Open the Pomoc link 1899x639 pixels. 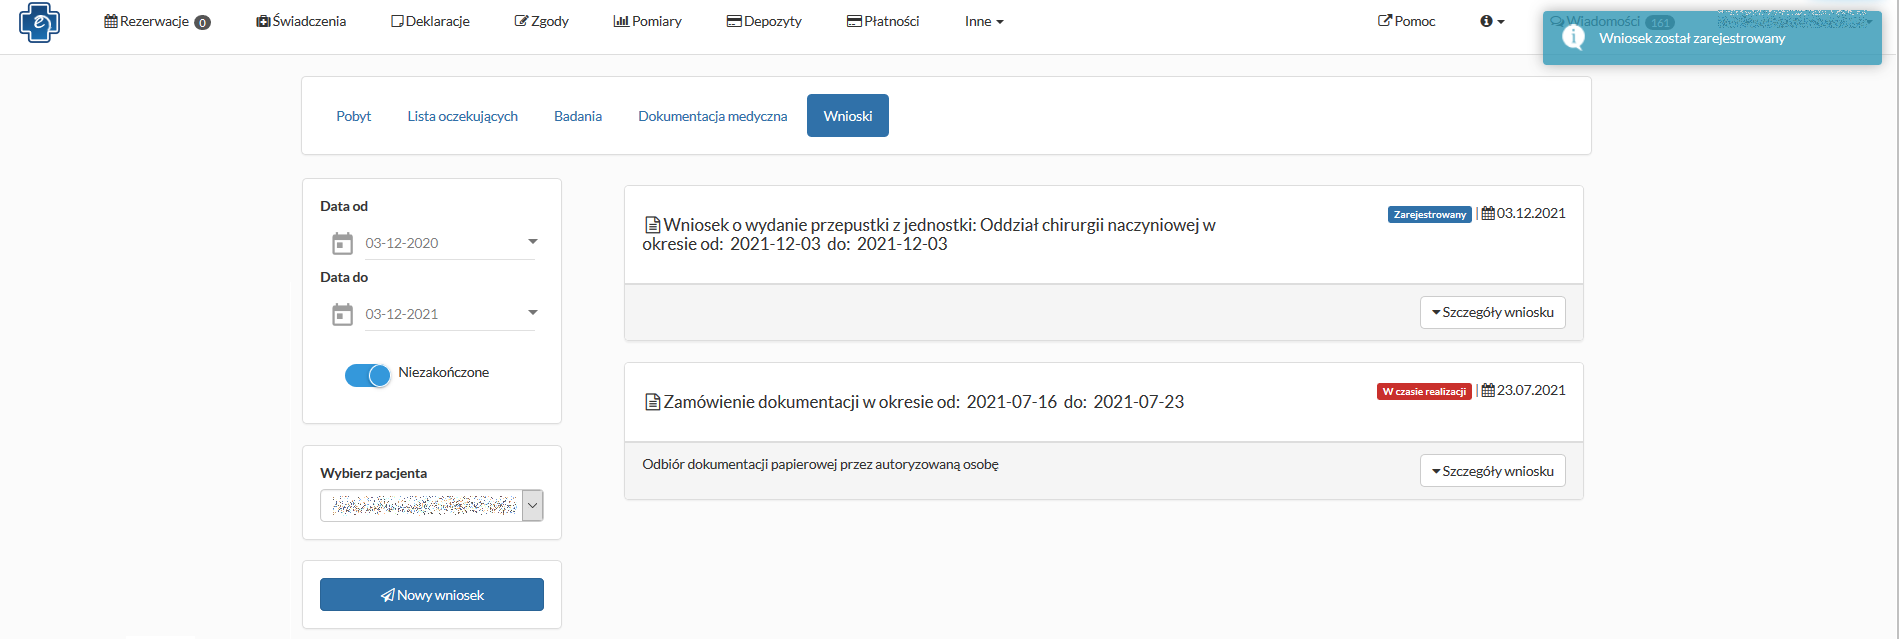(x=1406, y=21)
